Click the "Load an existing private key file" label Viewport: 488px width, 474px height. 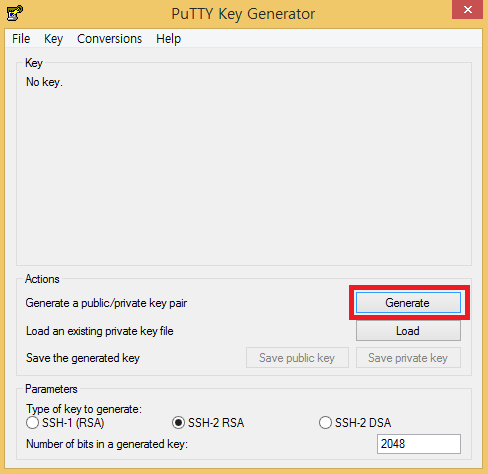(100, 331)
